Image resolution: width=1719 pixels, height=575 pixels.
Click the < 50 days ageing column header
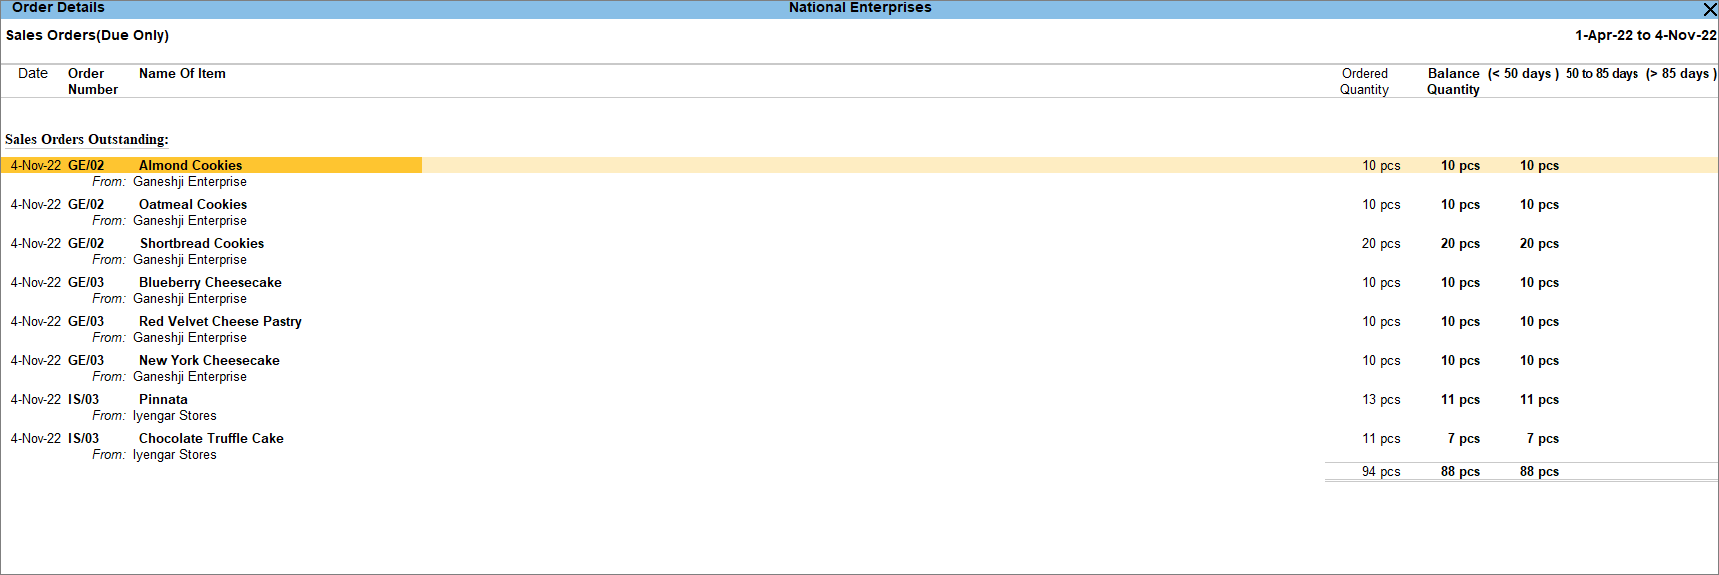tap(1523, 73)
